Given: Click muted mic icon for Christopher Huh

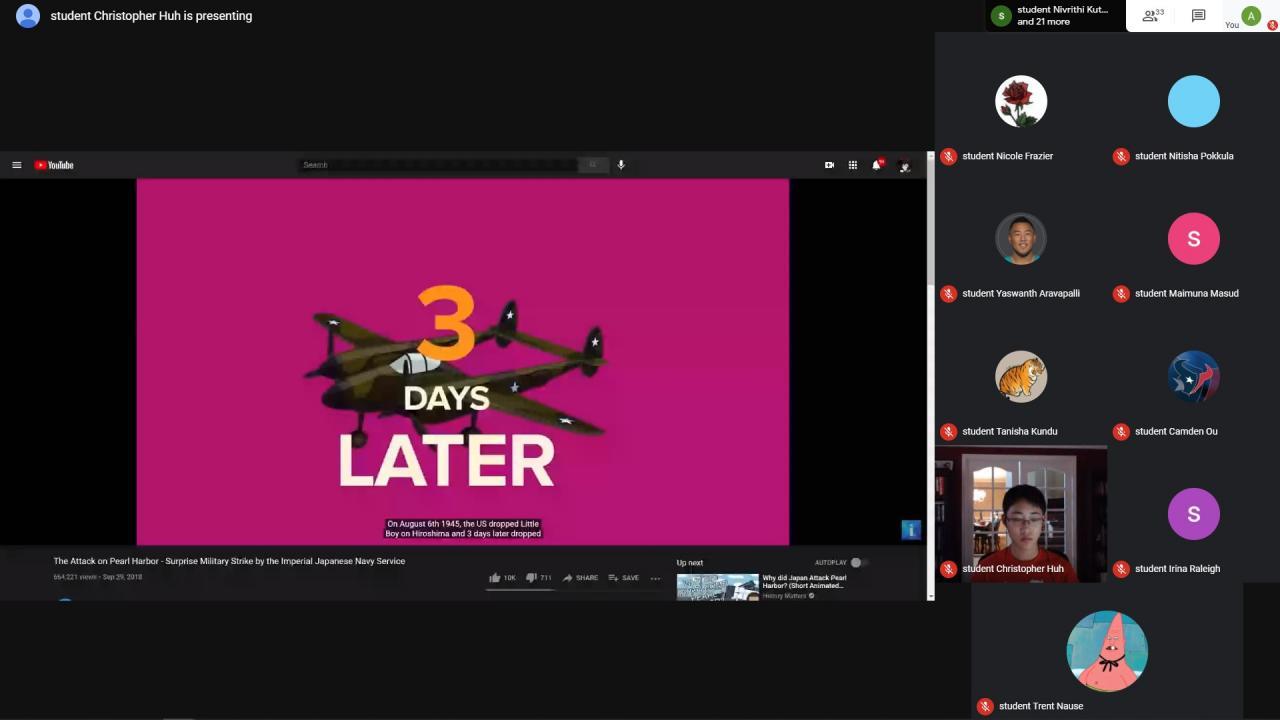Looking at the screenshot, I should click(x=948, y=569).
